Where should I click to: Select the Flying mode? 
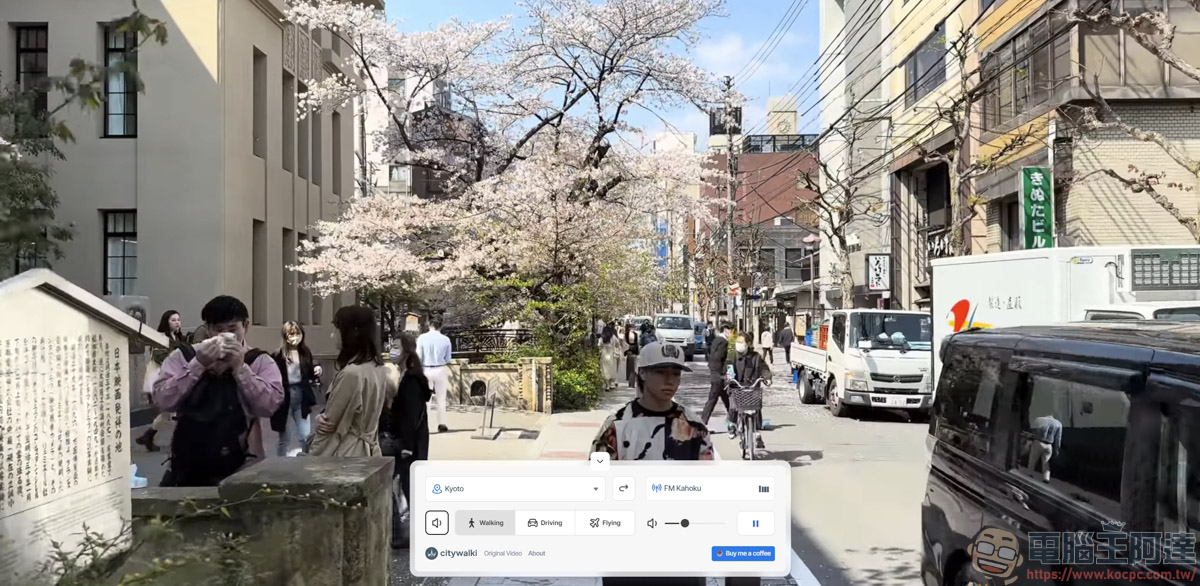(x=605, y=523)
